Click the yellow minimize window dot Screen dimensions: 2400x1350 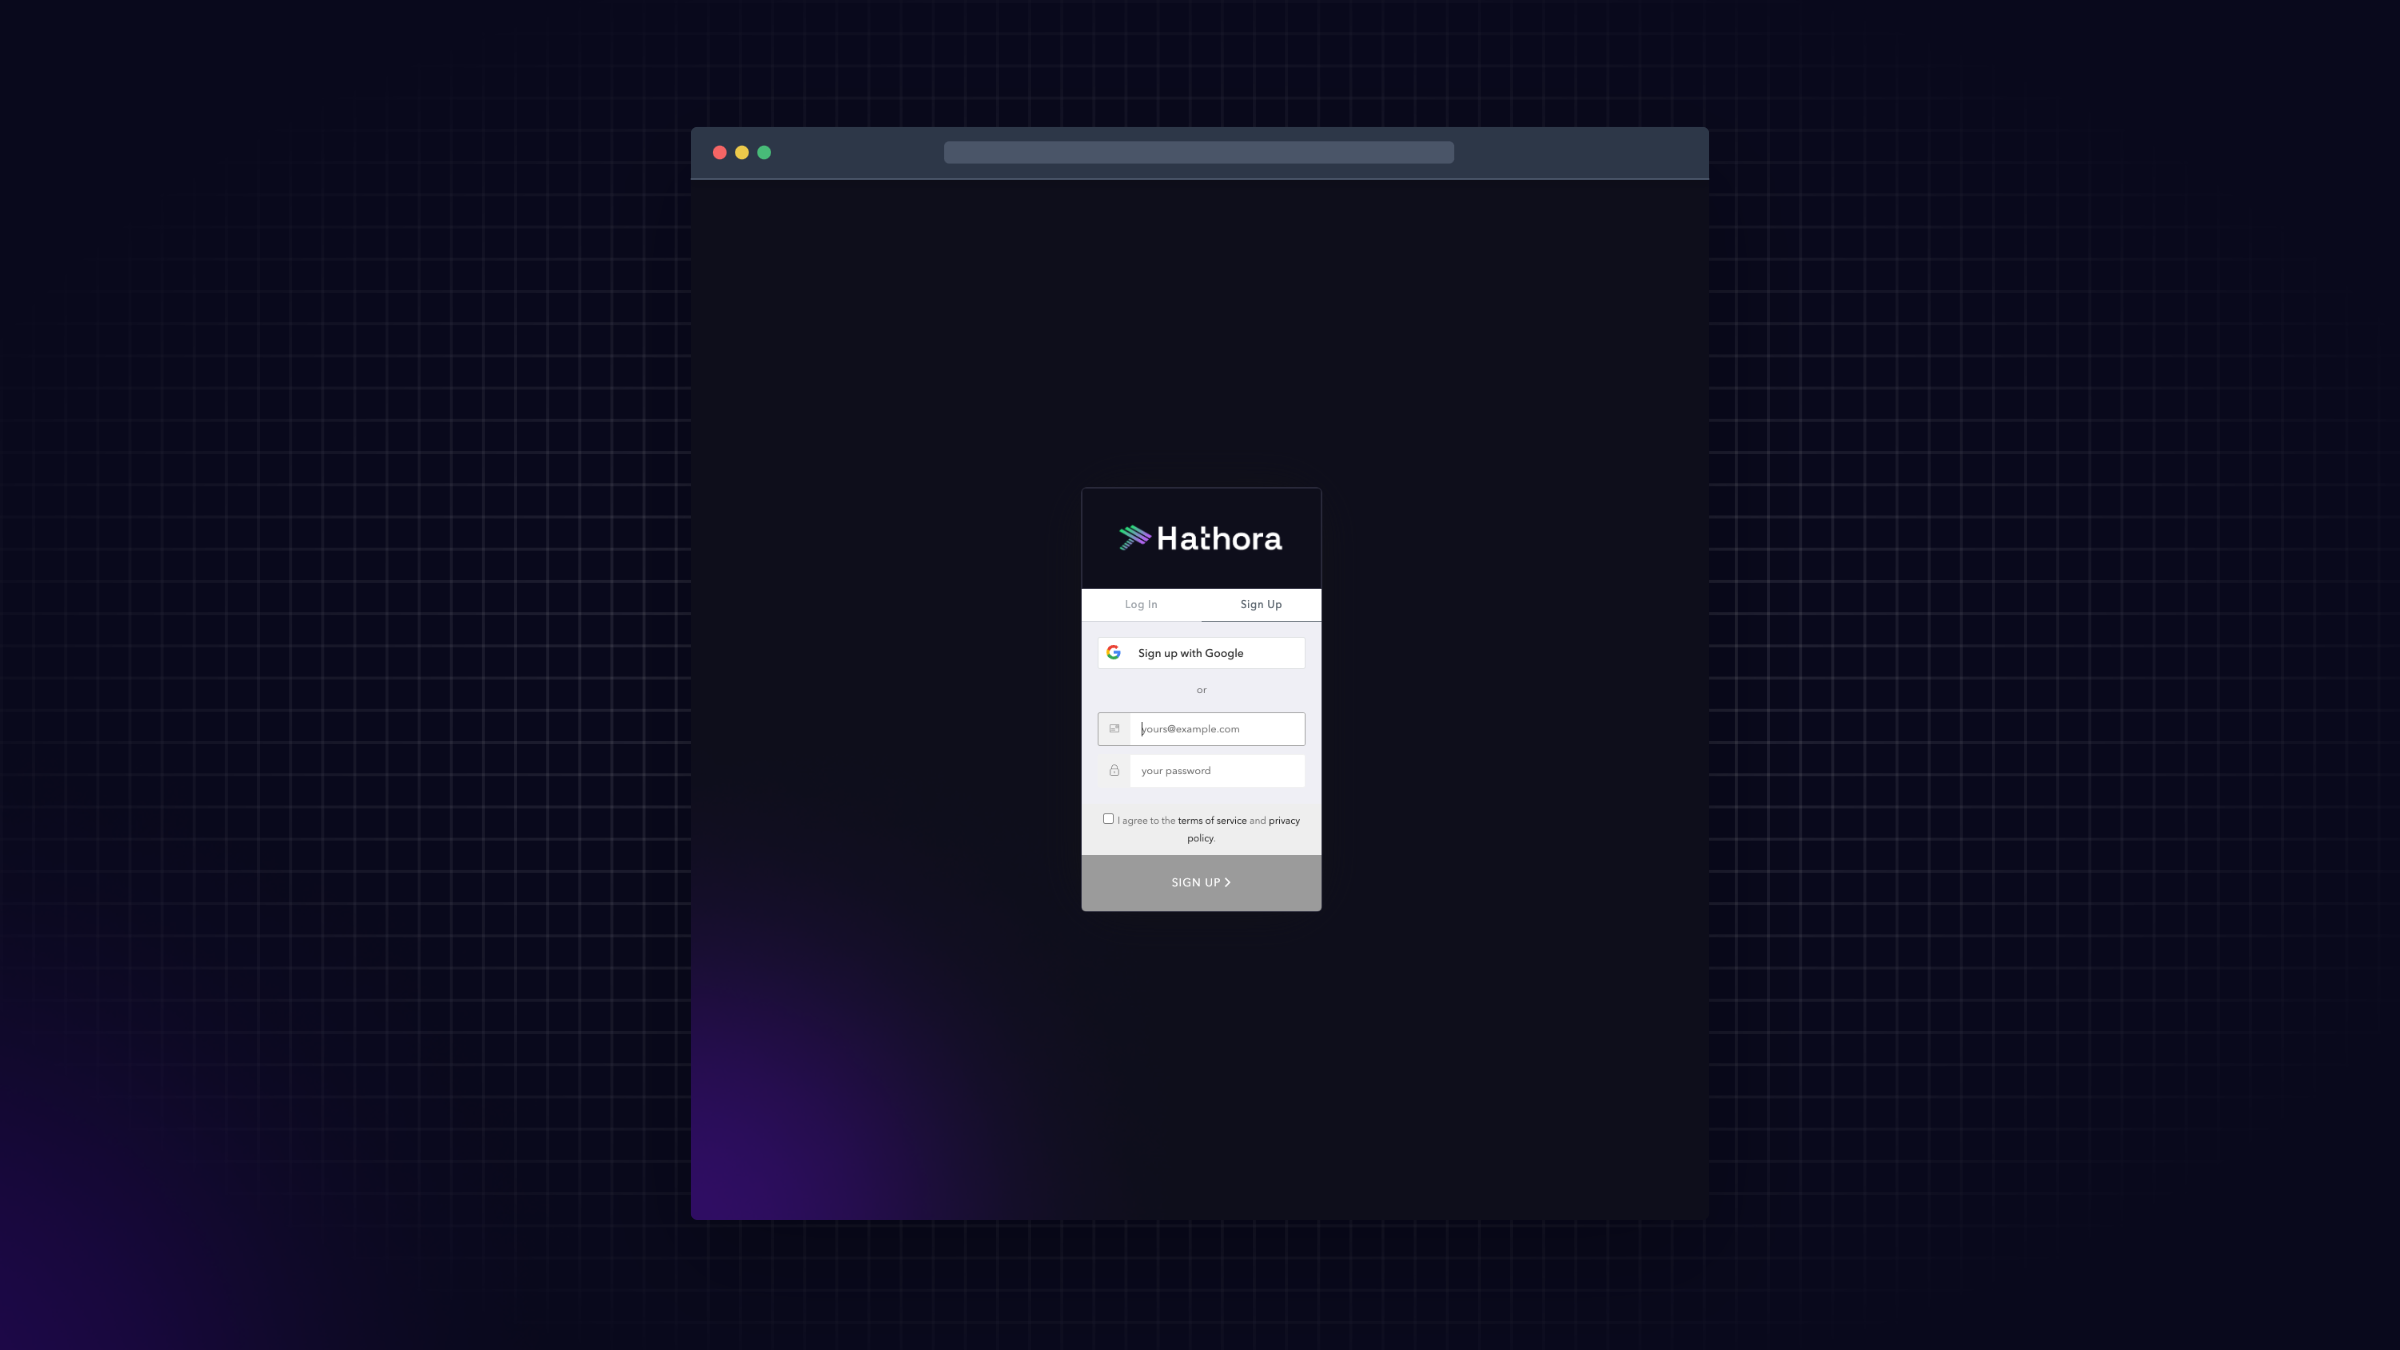(x=742, y=153)
